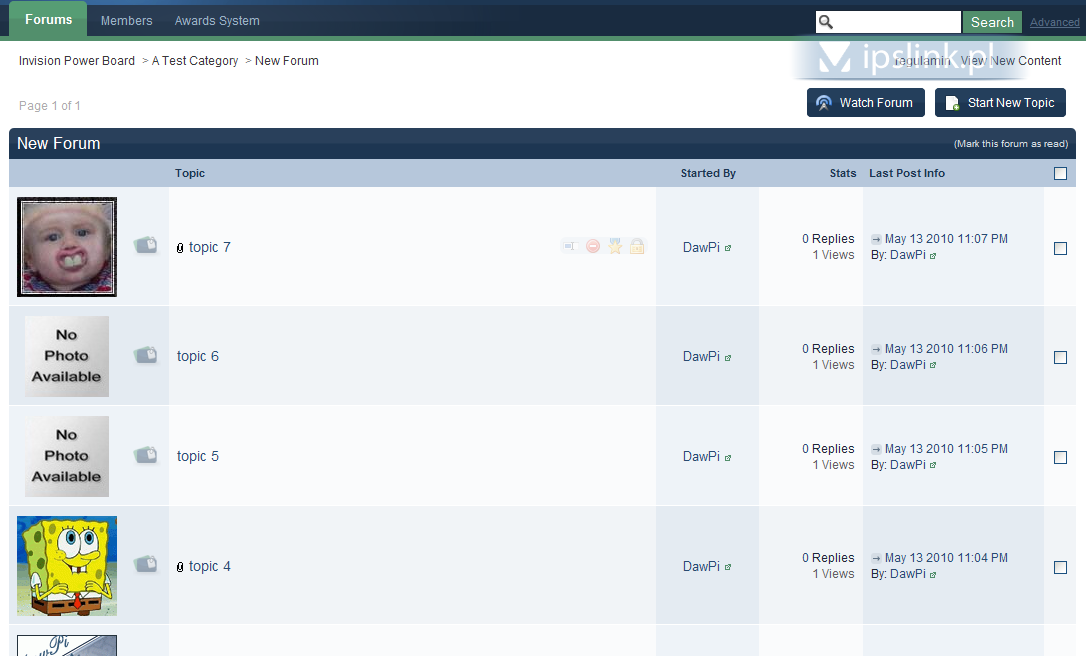Tick the select-all checkbox in the table header
This screenshot has width=1086, height=656.
click(x=1060, y=173)
